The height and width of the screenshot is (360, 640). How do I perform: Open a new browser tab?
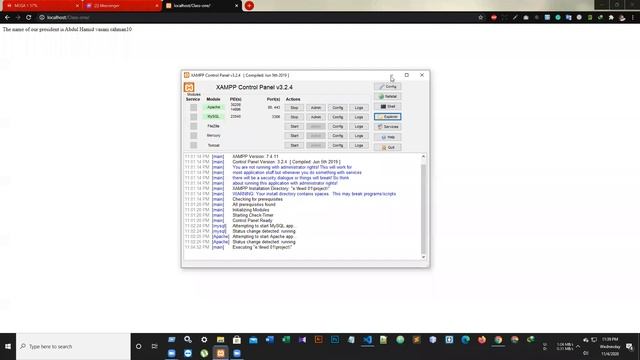249,6
